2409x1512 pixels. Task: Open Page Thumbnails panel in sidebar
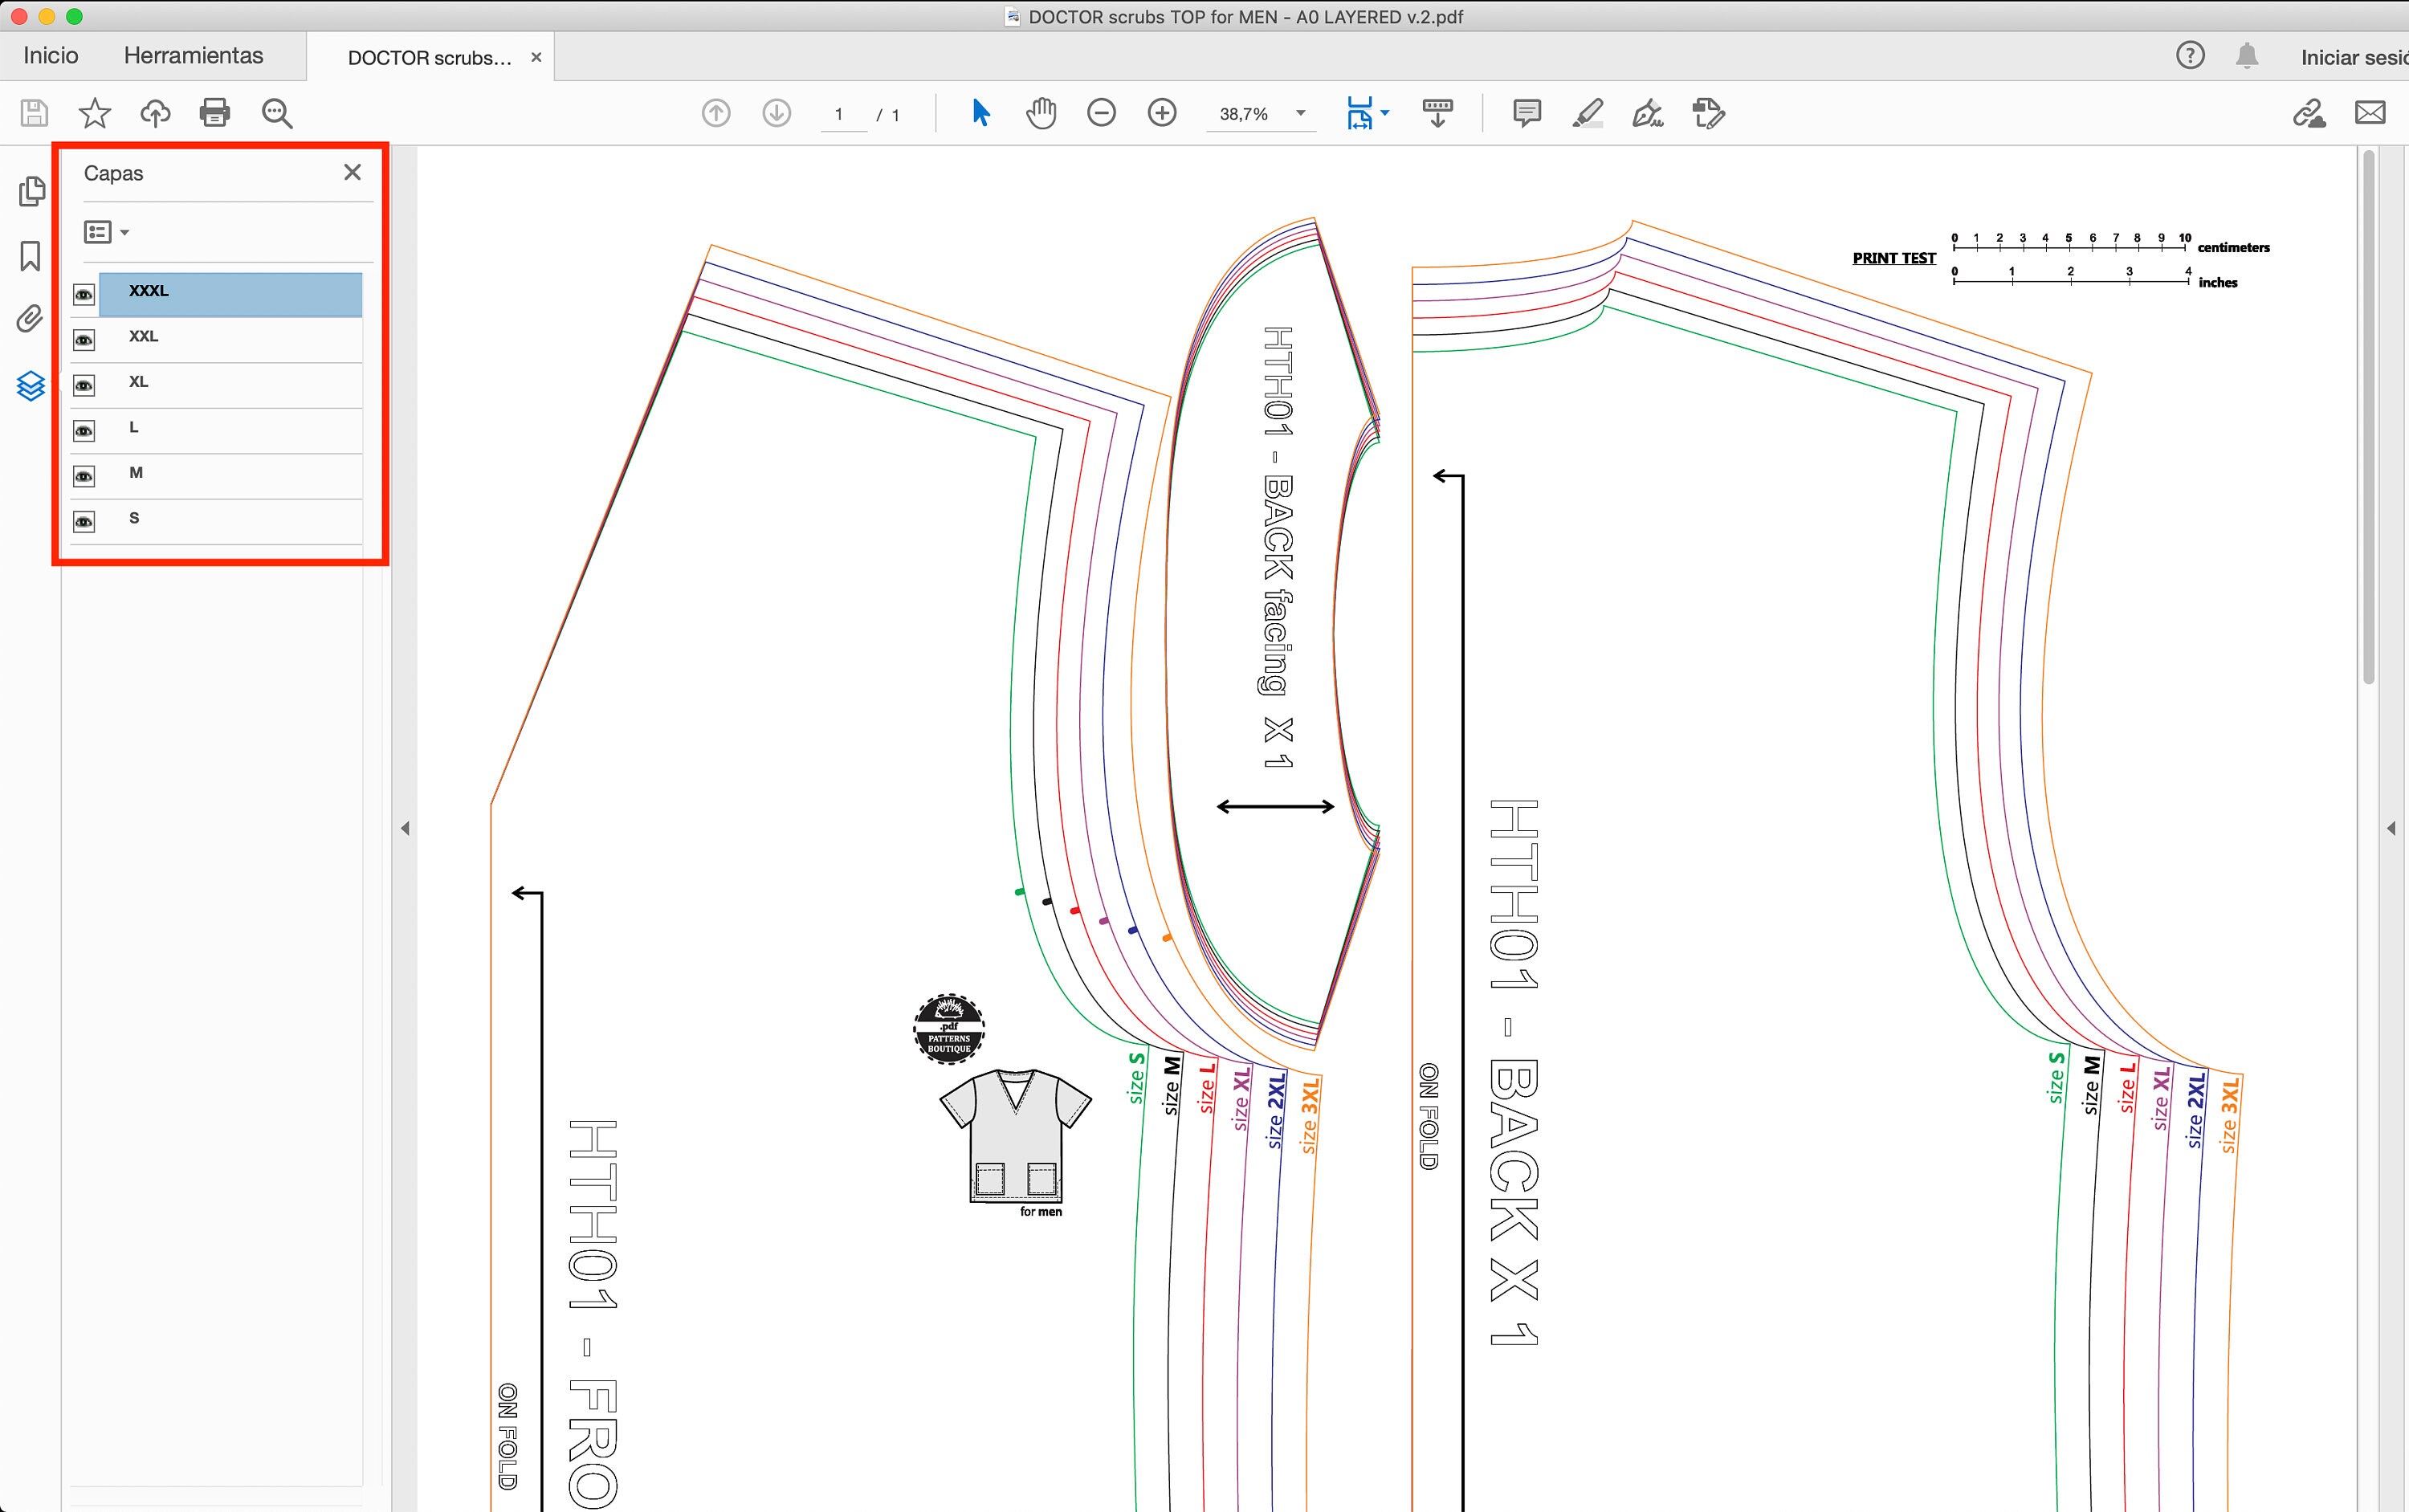pyautogui.click(x=32, y=191)
